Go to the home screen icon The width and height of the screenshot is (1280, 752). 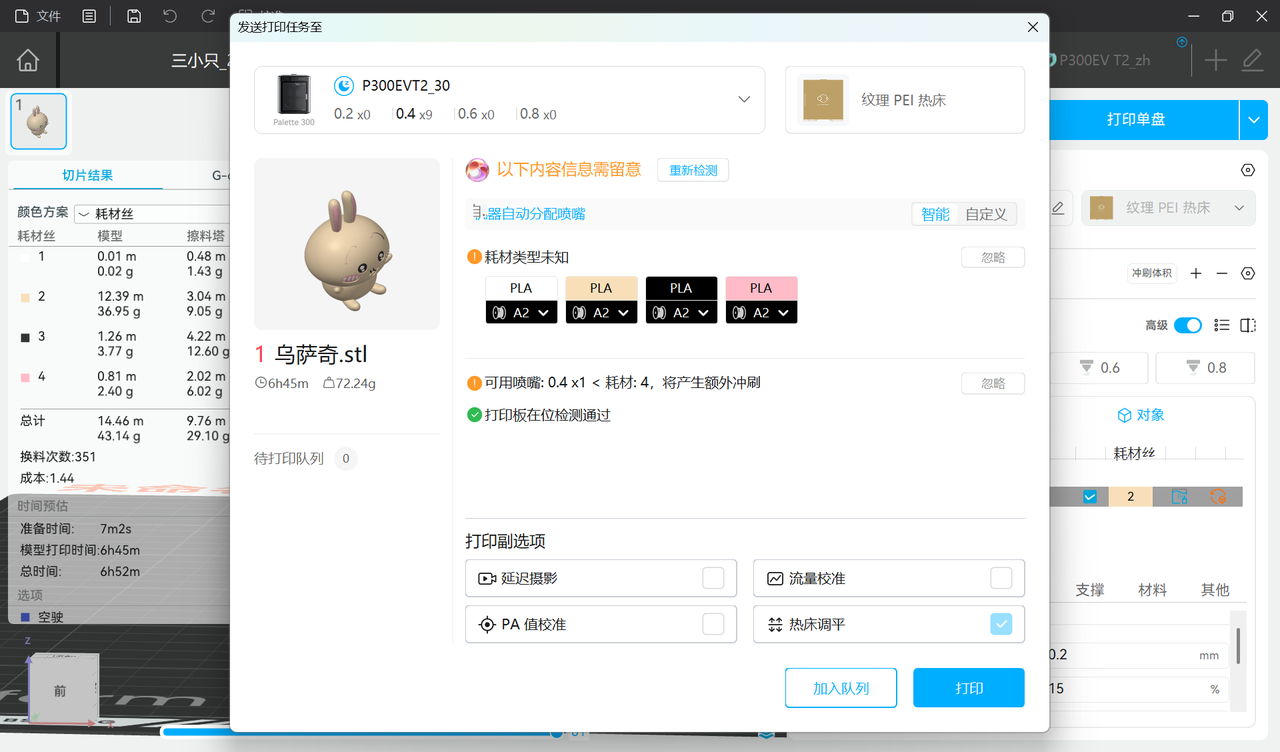point(28,60)
